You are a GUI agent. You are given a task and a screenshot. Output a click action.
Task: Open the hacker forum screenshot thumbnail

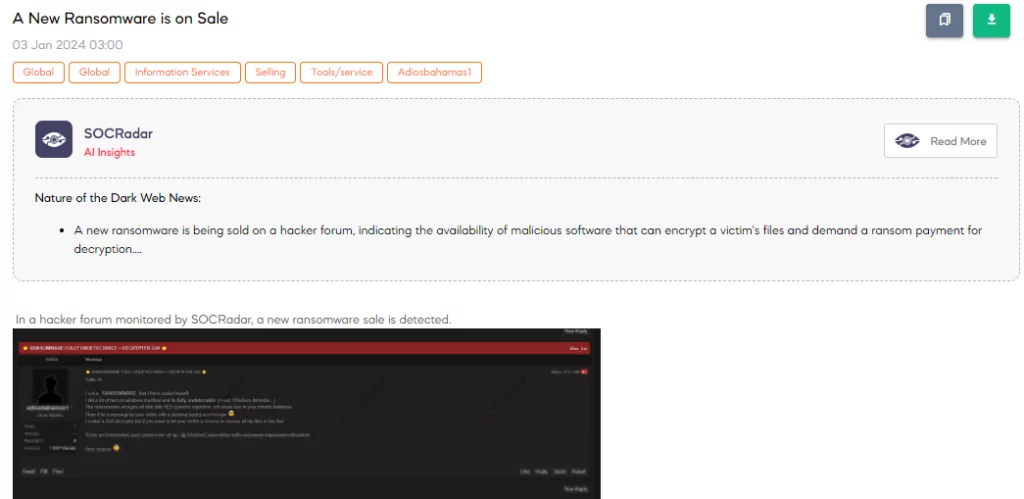(x=306, y=413)
